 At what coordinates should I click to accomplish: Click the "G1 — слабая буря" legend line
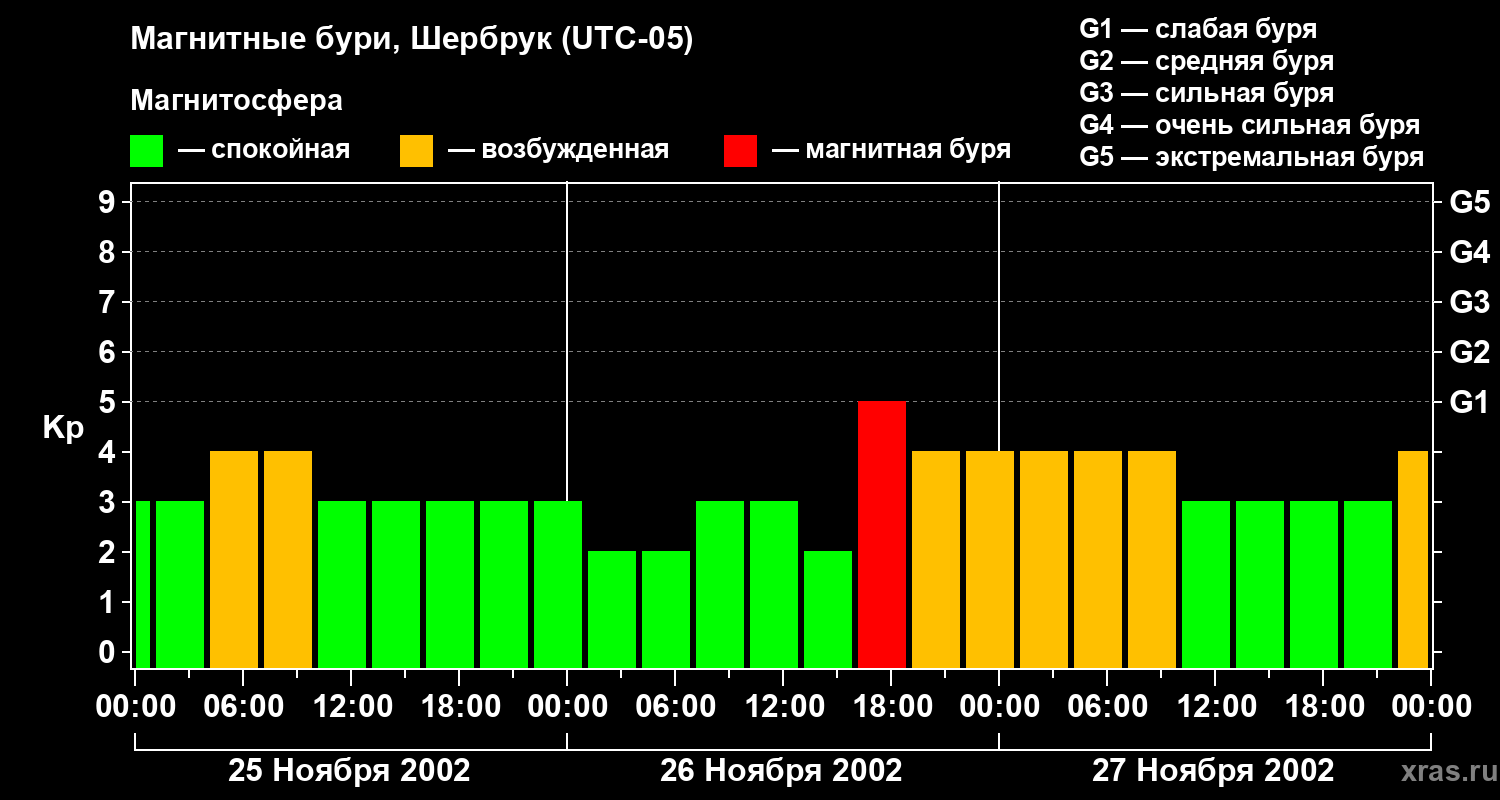pos(1198,29)
